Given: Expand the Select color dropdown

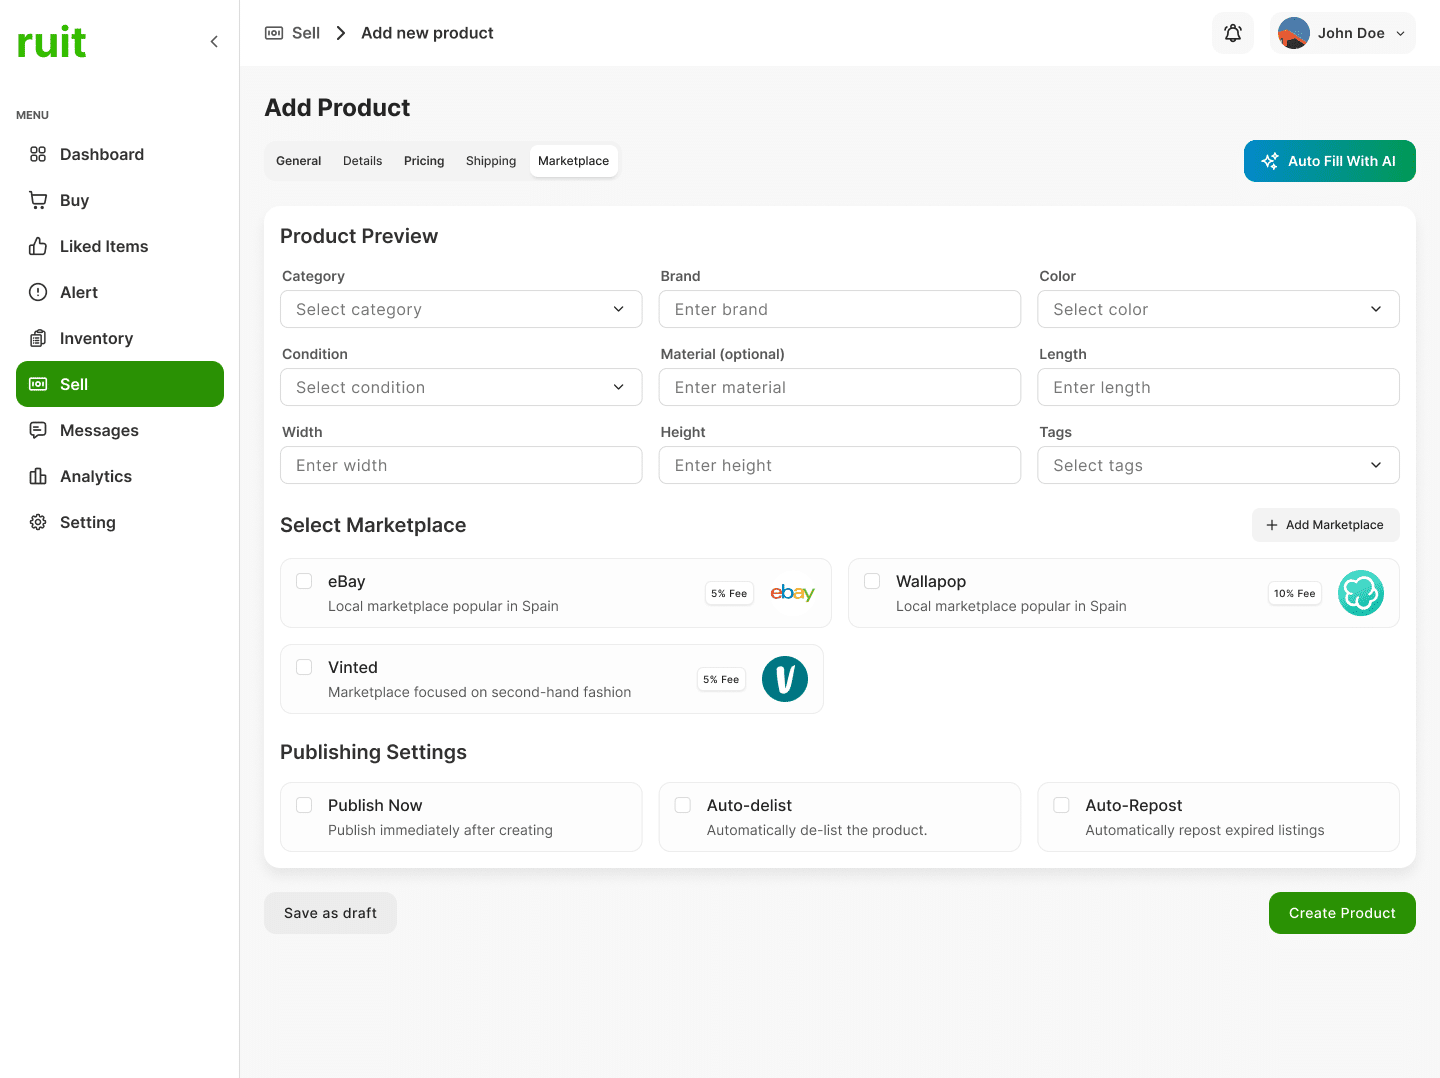Looking at the screenshot, I should tap(1218, 309).
